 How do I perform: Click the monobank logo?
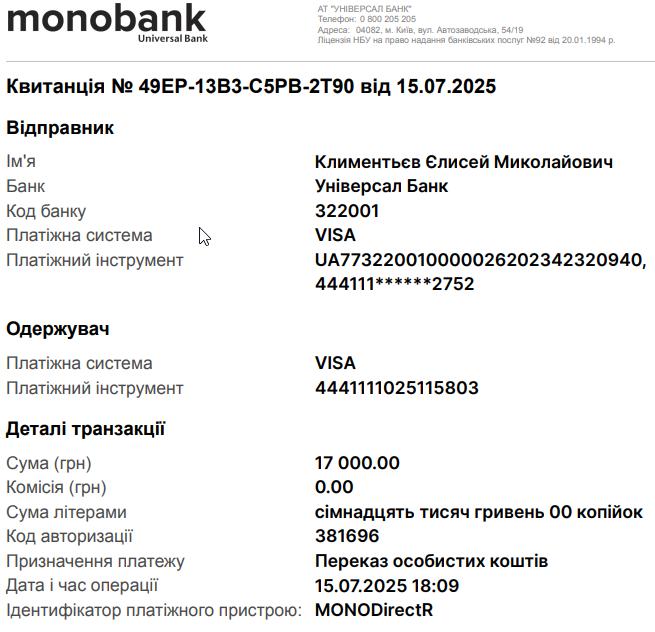(107, 23)
